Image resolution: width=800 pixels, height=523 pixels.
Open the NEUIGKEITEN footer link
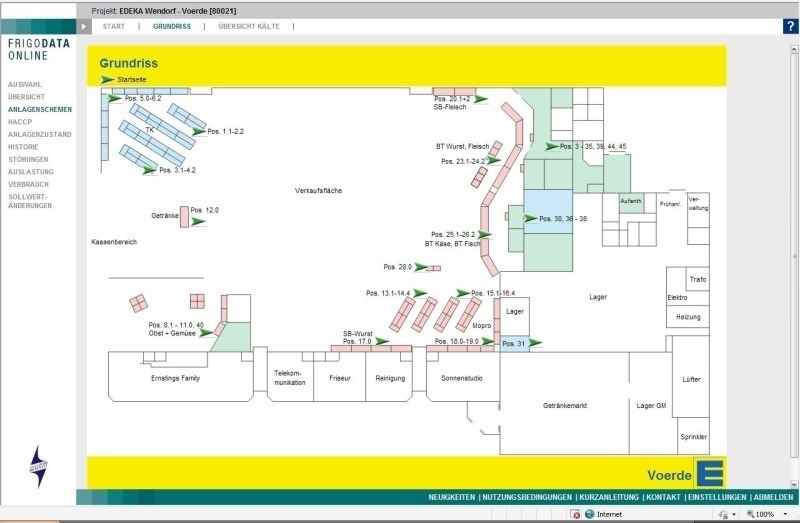452,497
